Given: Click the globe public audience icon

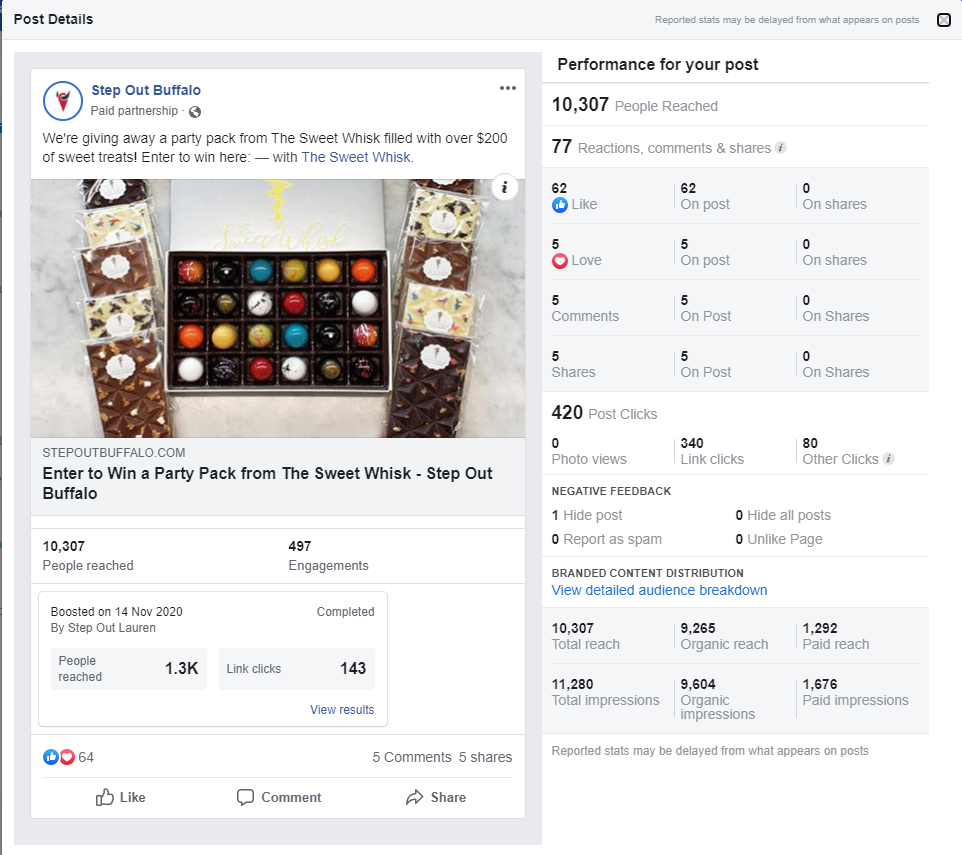Looking at the screenshot, I should click(x=195, y=112).
